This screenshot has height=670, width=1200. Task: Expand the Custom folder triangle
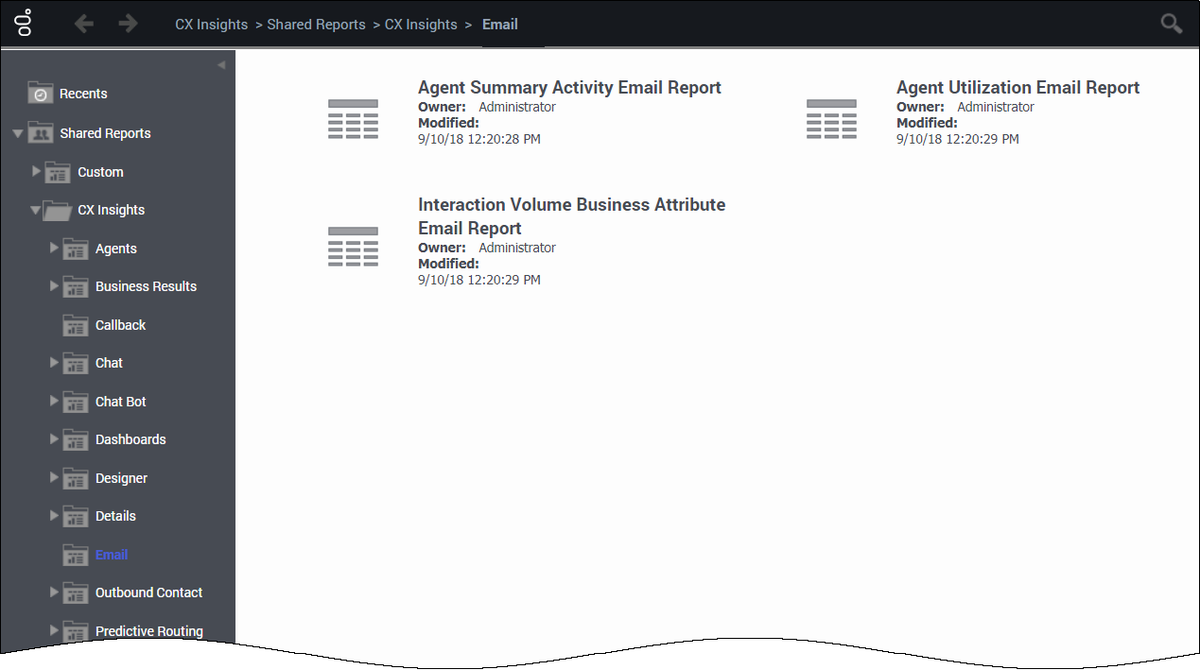click(37, 171)
